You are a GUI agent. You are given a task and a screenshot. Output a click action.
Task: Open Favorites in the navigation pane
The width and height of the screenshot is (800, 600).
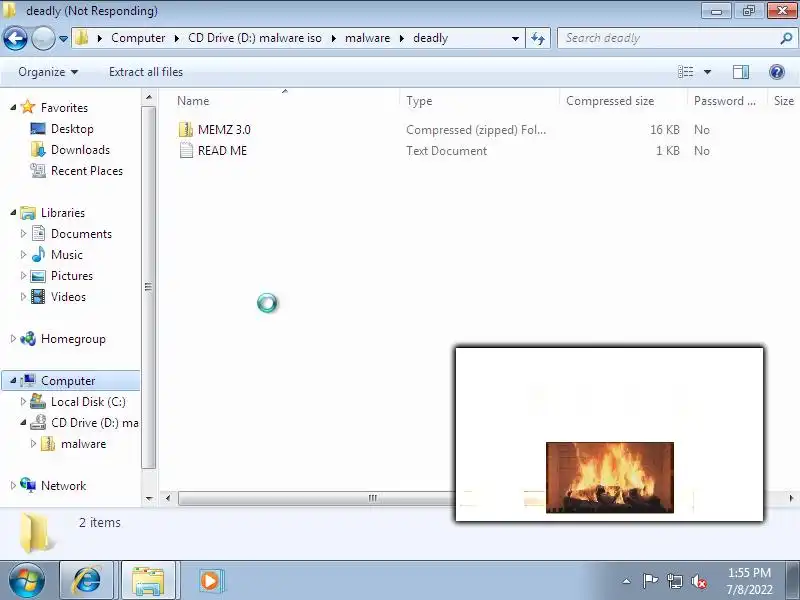(x=64, y=108)
